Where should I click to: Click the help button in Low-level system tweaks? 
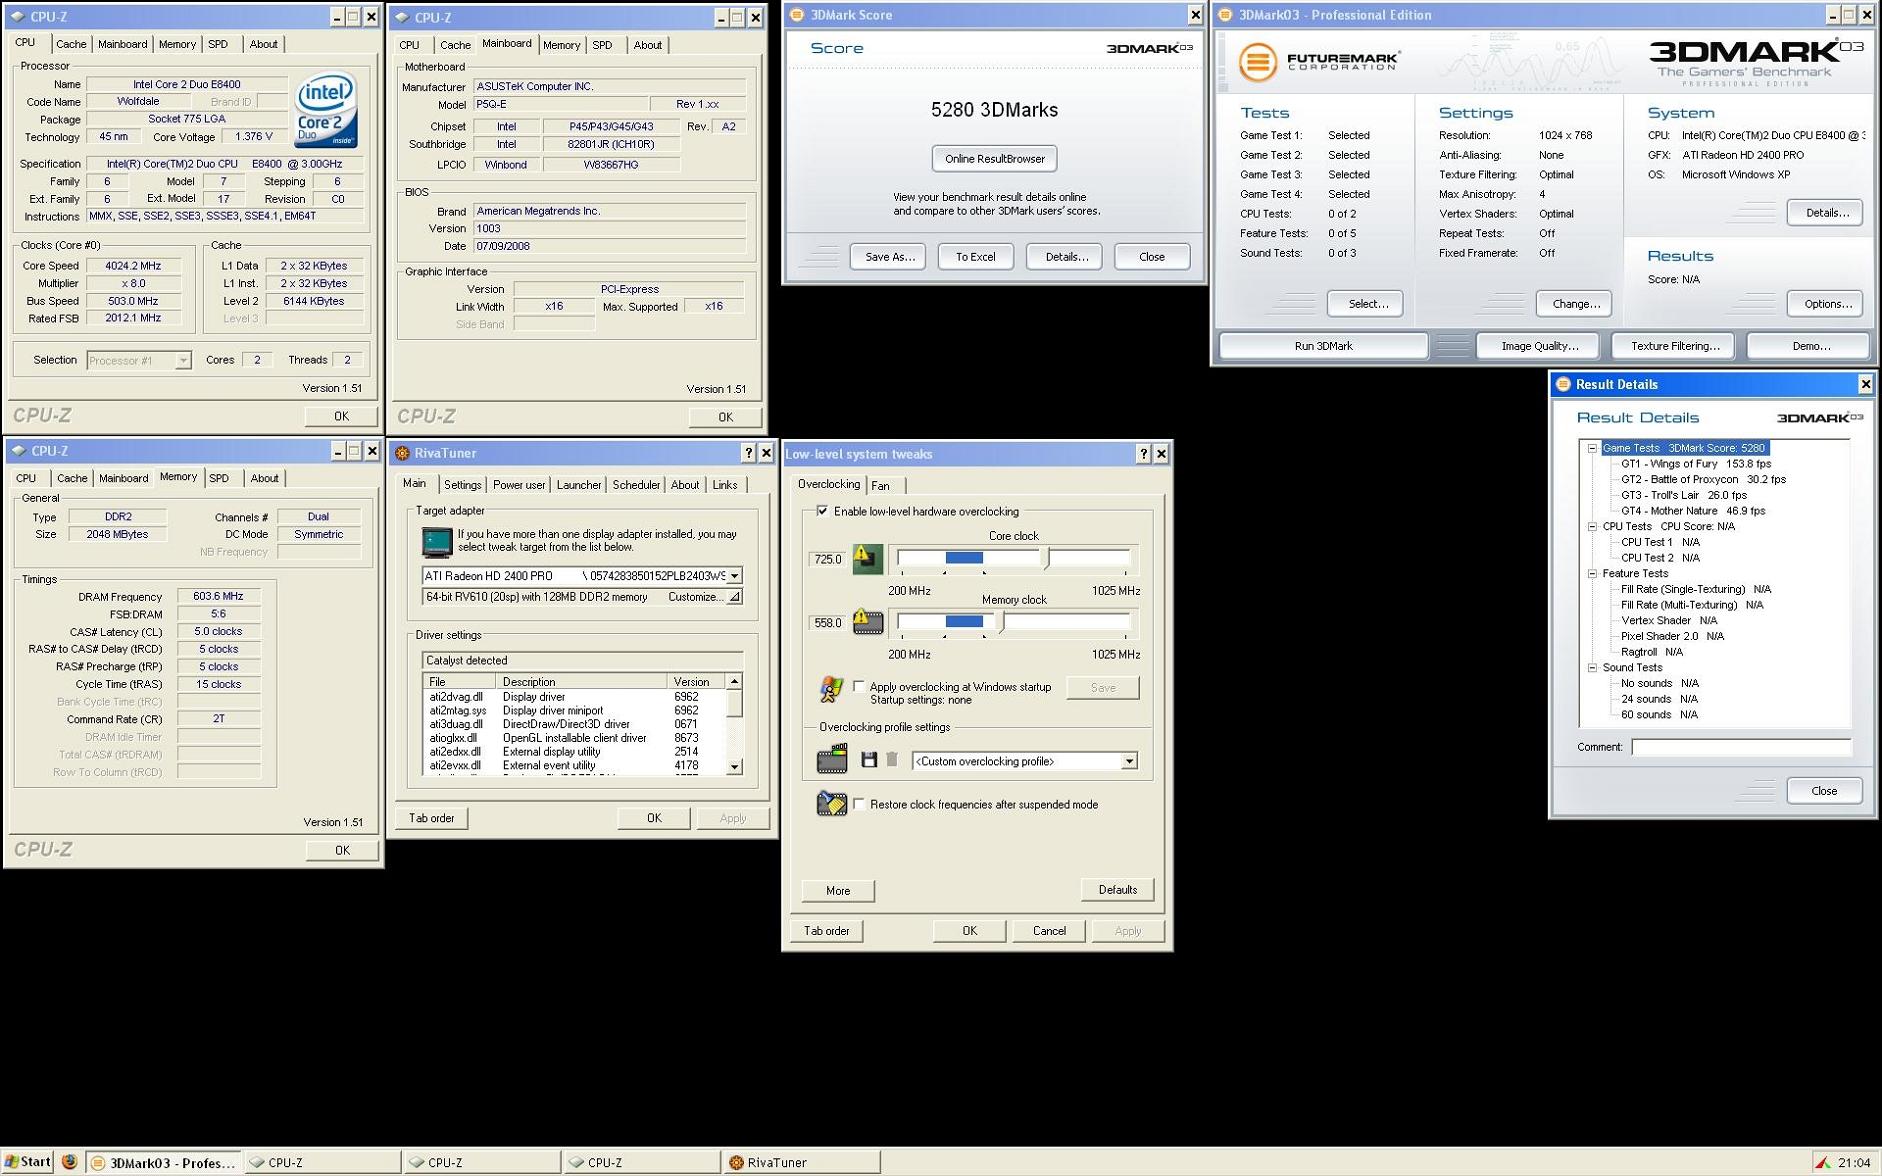click(x=1143, y=454)
